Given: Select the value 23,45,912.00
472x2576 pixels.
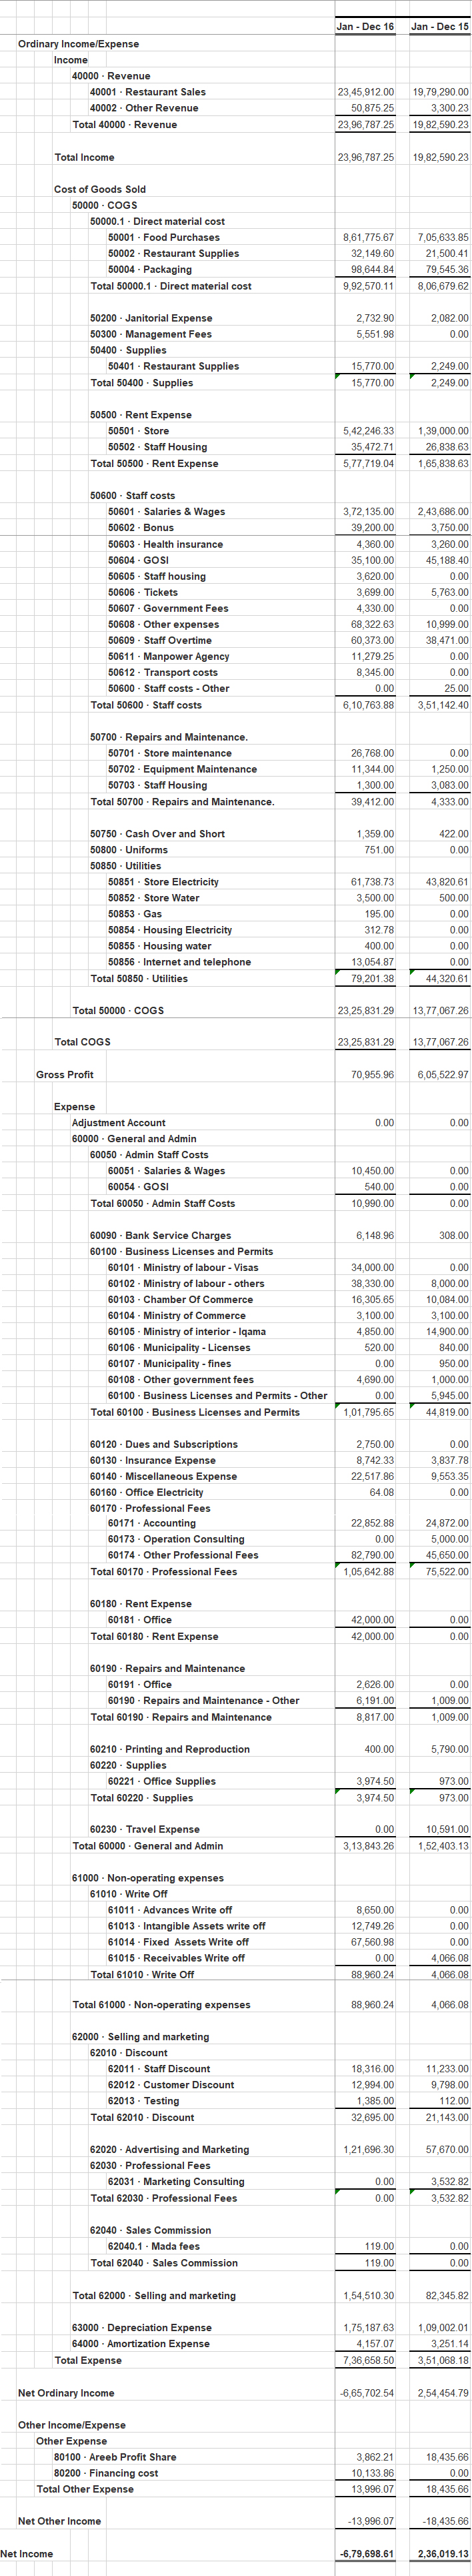Looking at the screenshot, I should pyautogui.click(x=366, y=92).
